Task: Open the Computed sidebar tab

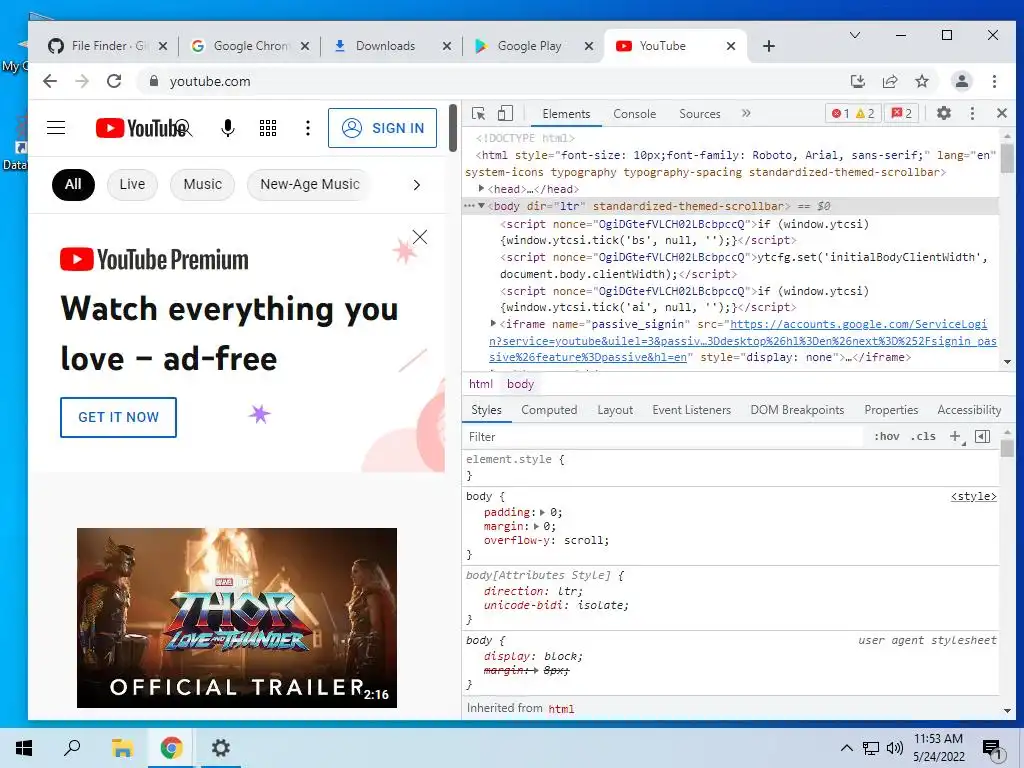Action: 549,410
